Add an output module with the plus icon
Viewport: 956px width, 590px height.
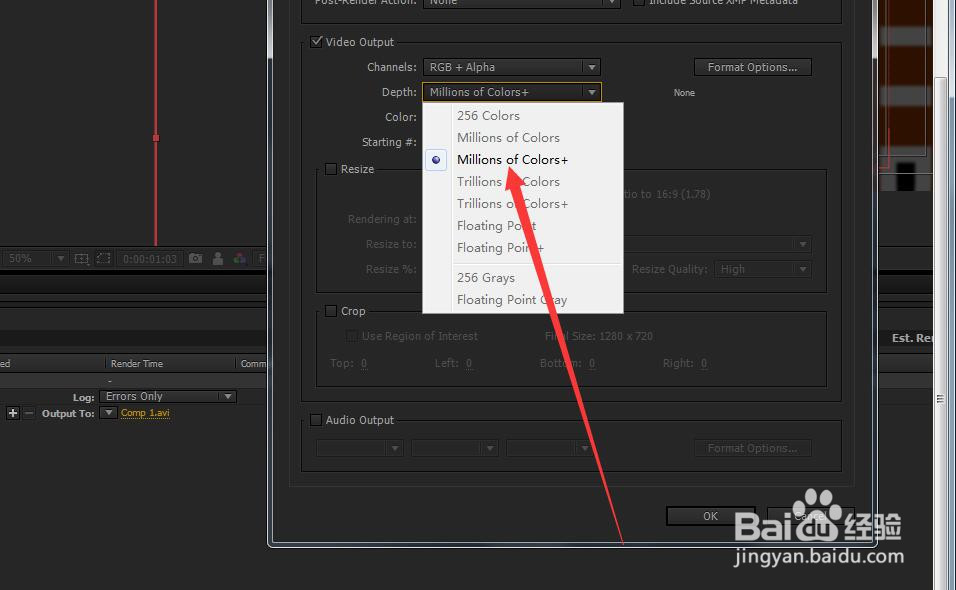click(12, 413)
